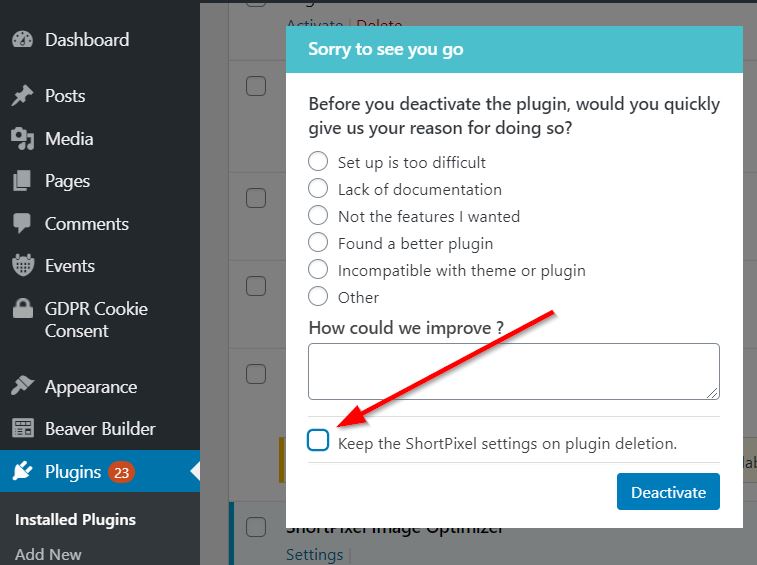
Task: Open Installed Plugins submenu item
Action: [75, 520]
